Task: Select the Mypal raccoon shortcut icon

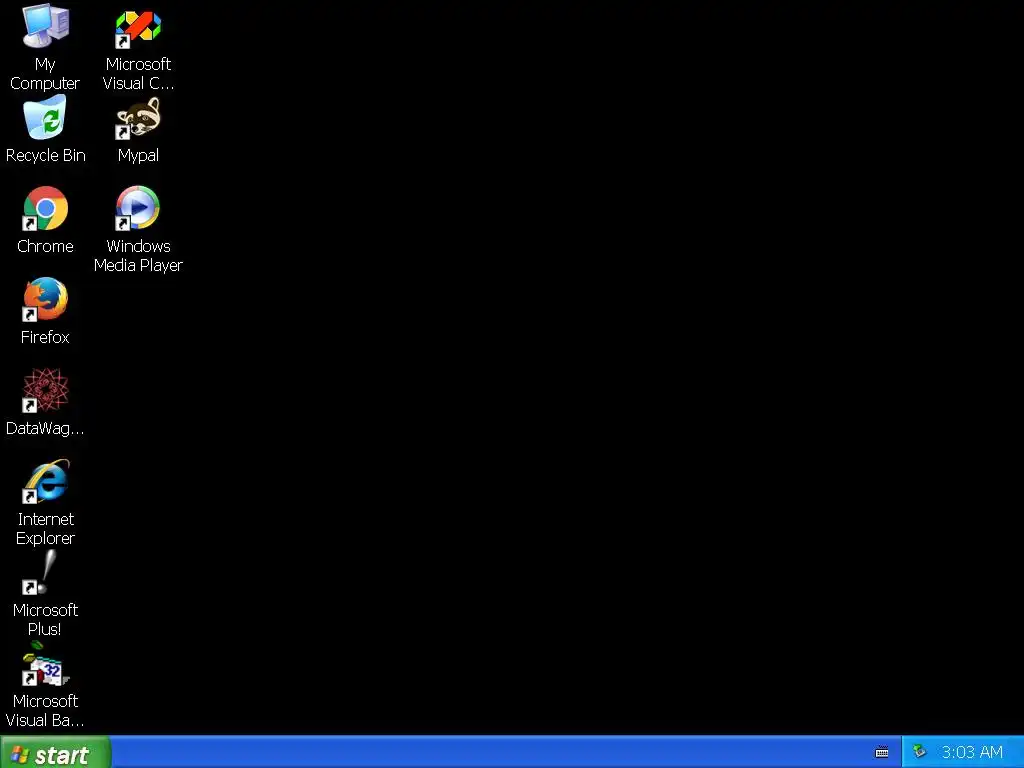Action: pos(138,118)
